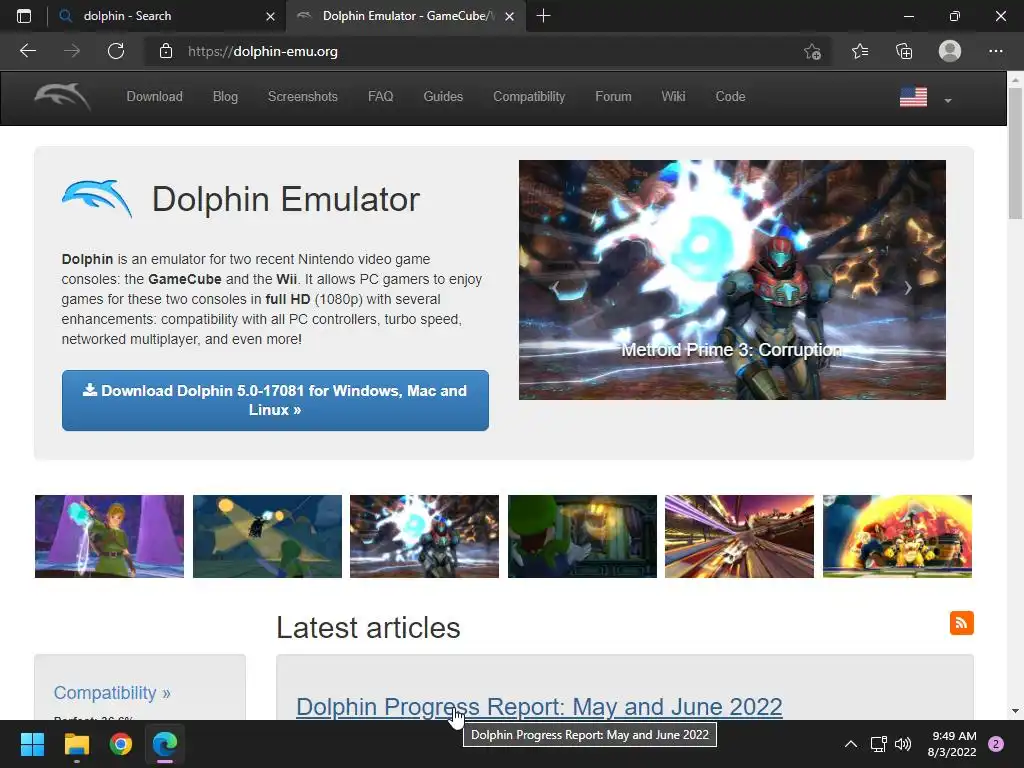Open the F-Zero racing thumbnail
This screenshot has width=1024, height=768.
click(739, 536)
